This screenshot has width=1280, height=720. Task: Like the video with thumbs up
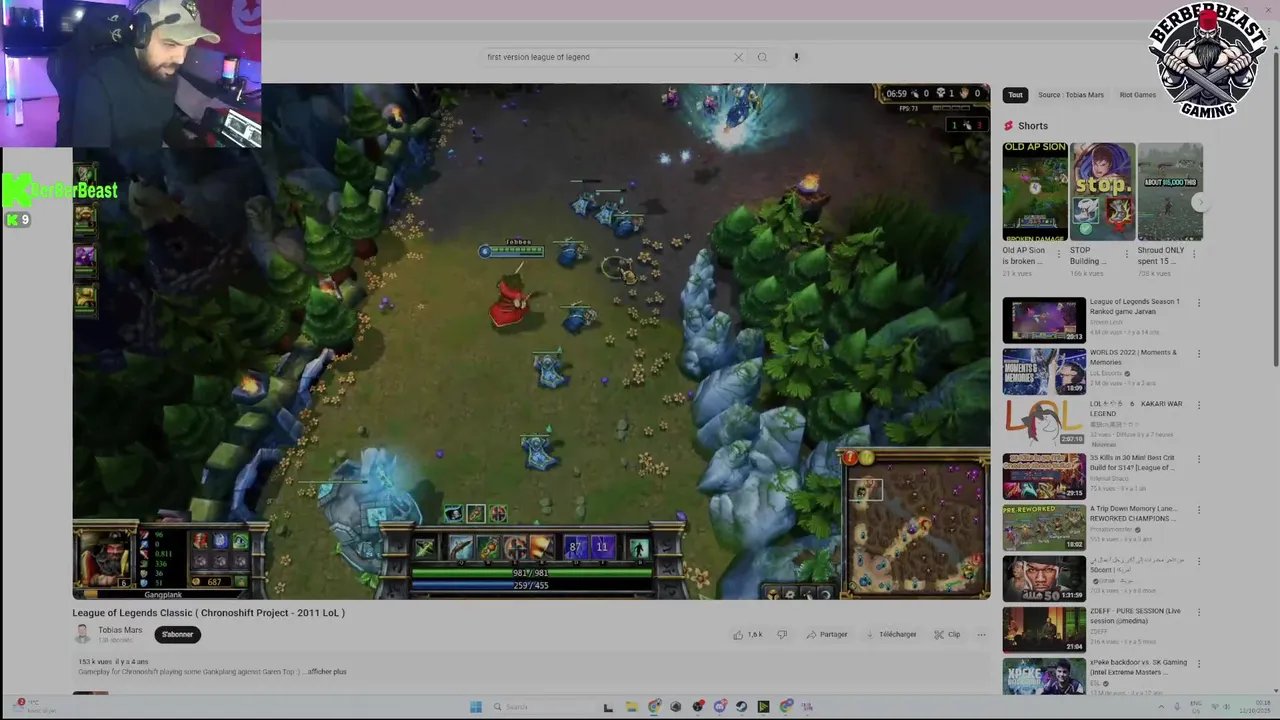(747, 634)
